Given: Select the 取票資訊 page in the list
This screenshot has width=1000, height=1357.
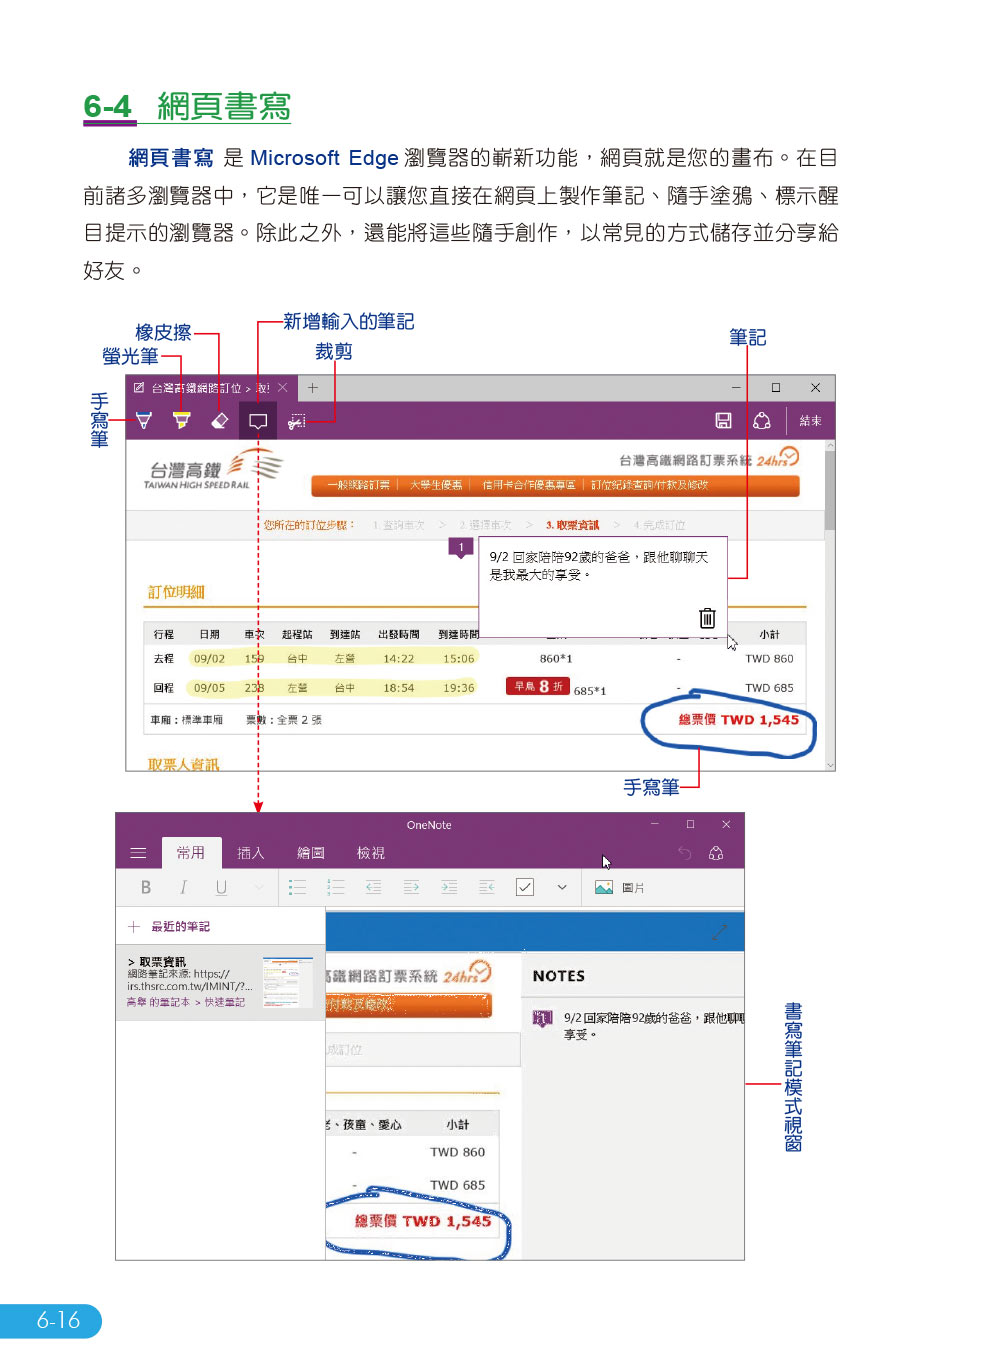Looking at the screenshot, I should (220, 982).
